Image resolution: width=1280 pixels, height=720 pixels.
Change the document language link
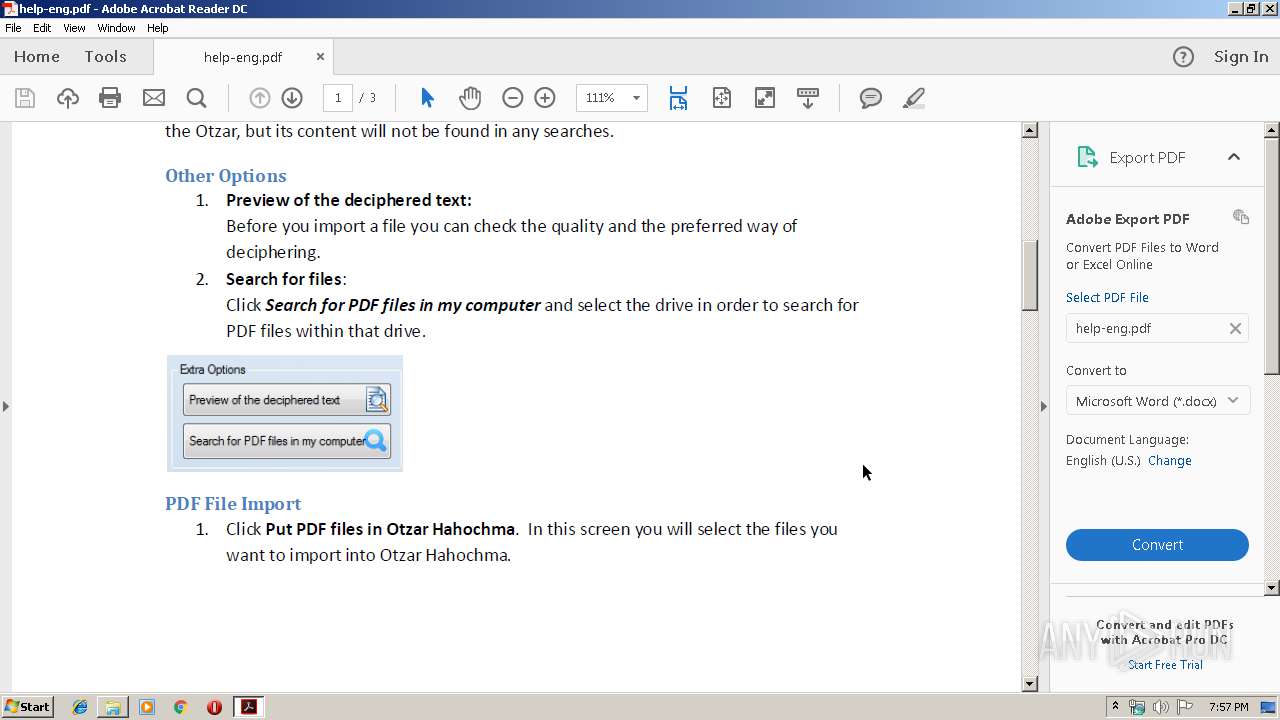[x=1169, y=461]
